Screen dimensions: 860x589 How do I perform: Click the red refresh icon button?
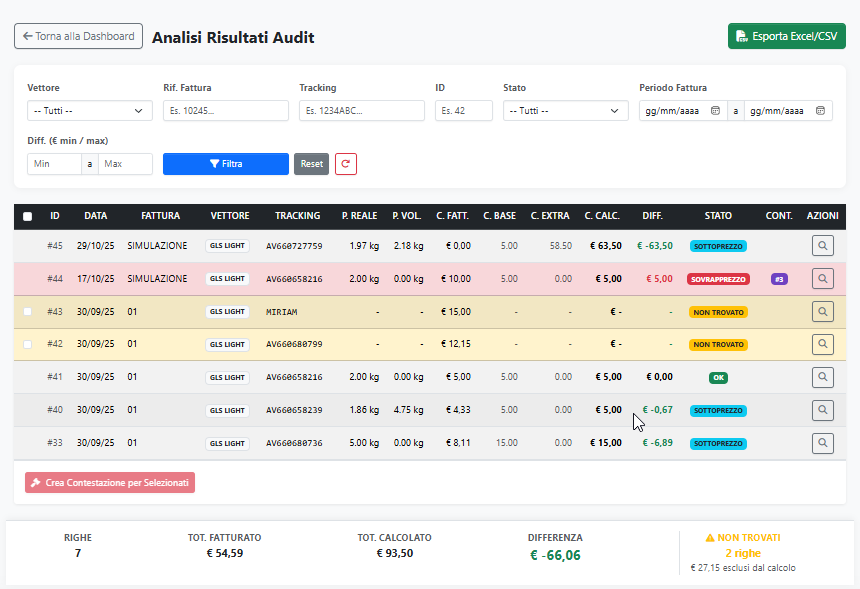coord(346,164)
